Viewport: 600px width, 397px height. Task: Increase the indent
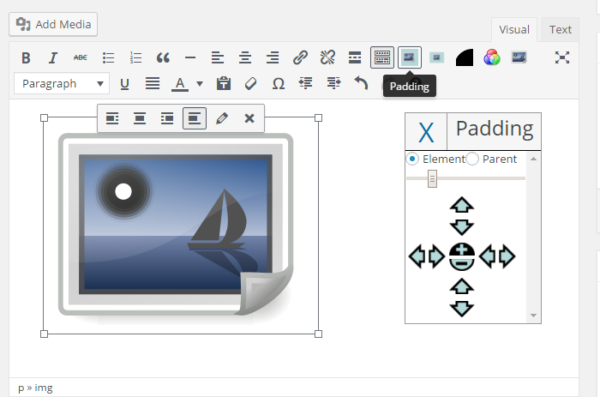[333, 83]
